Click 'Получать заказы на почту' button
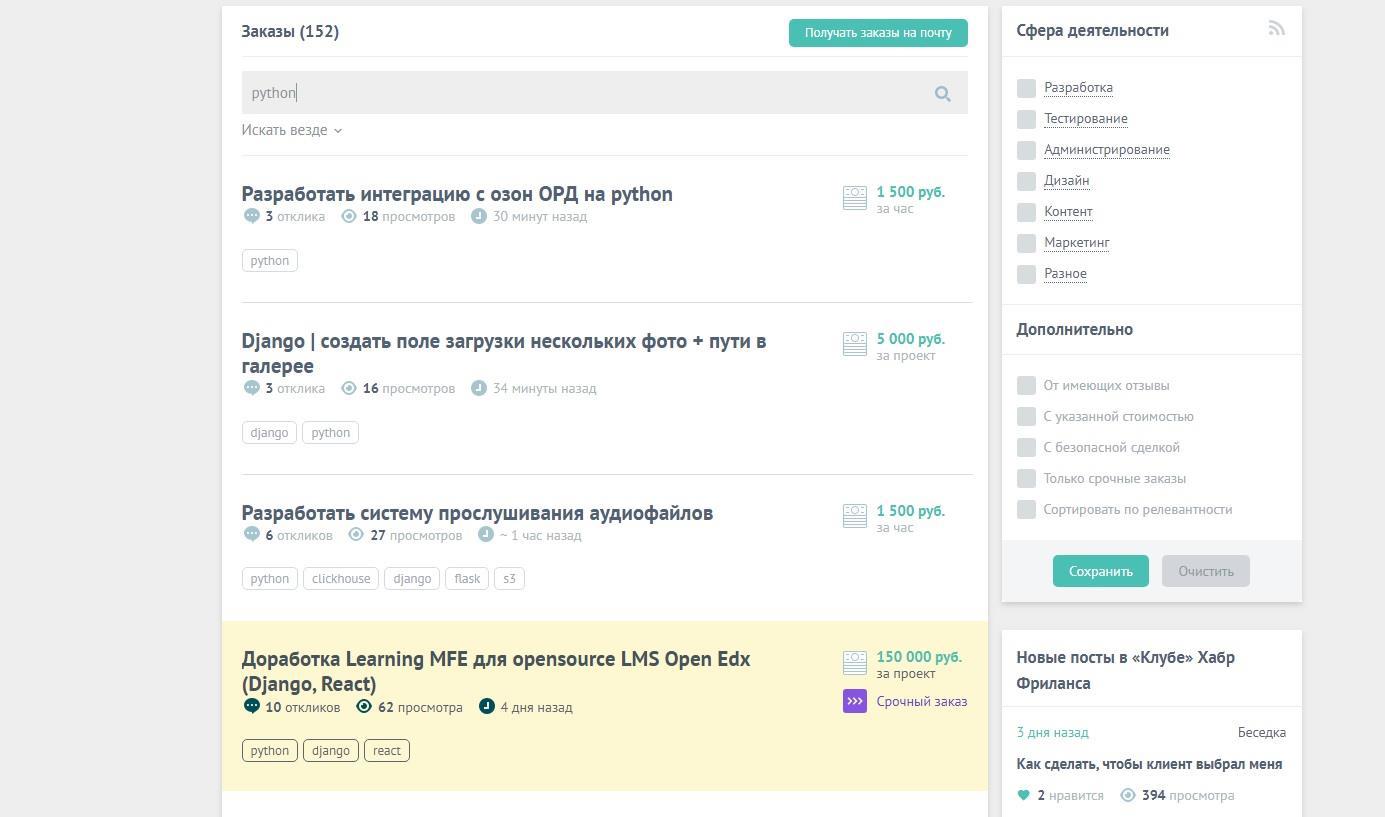The height and width of the screenshot is (817, 1385). [x=877, y=33]
